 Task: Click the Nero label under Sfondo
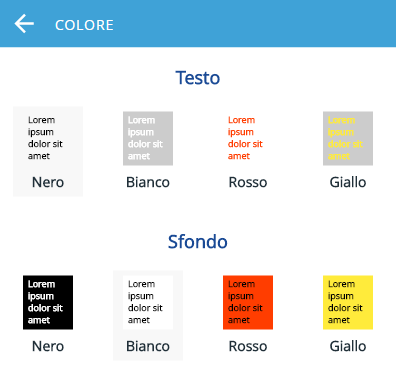(x=48, y=346)
